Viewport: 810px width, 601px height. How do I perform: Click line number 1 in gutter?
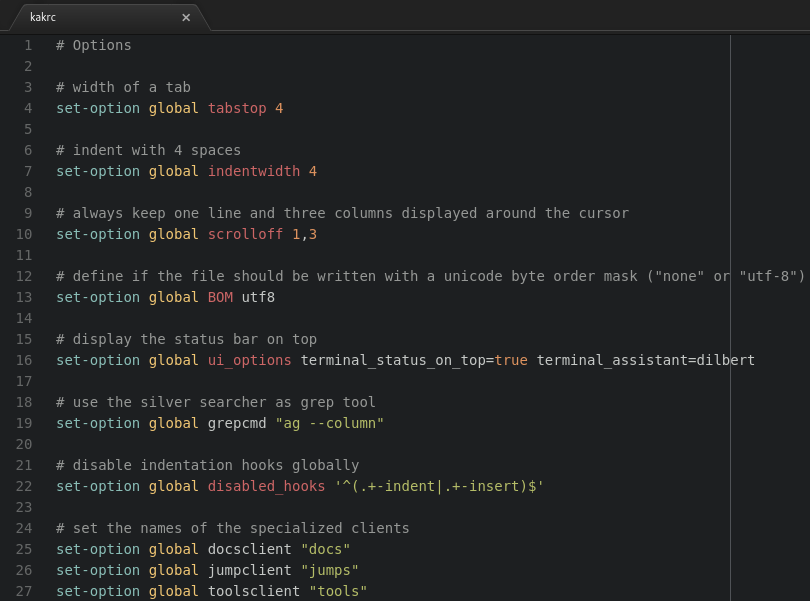coord(28,45)
